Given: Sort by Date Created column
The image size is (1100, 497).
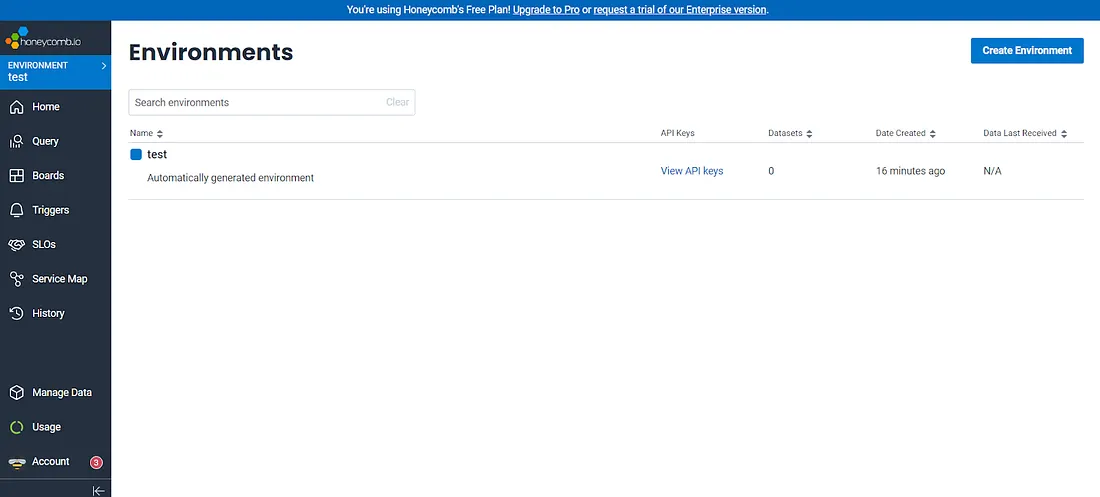Looking at the screenshot, I should click(x=906, y=133).
